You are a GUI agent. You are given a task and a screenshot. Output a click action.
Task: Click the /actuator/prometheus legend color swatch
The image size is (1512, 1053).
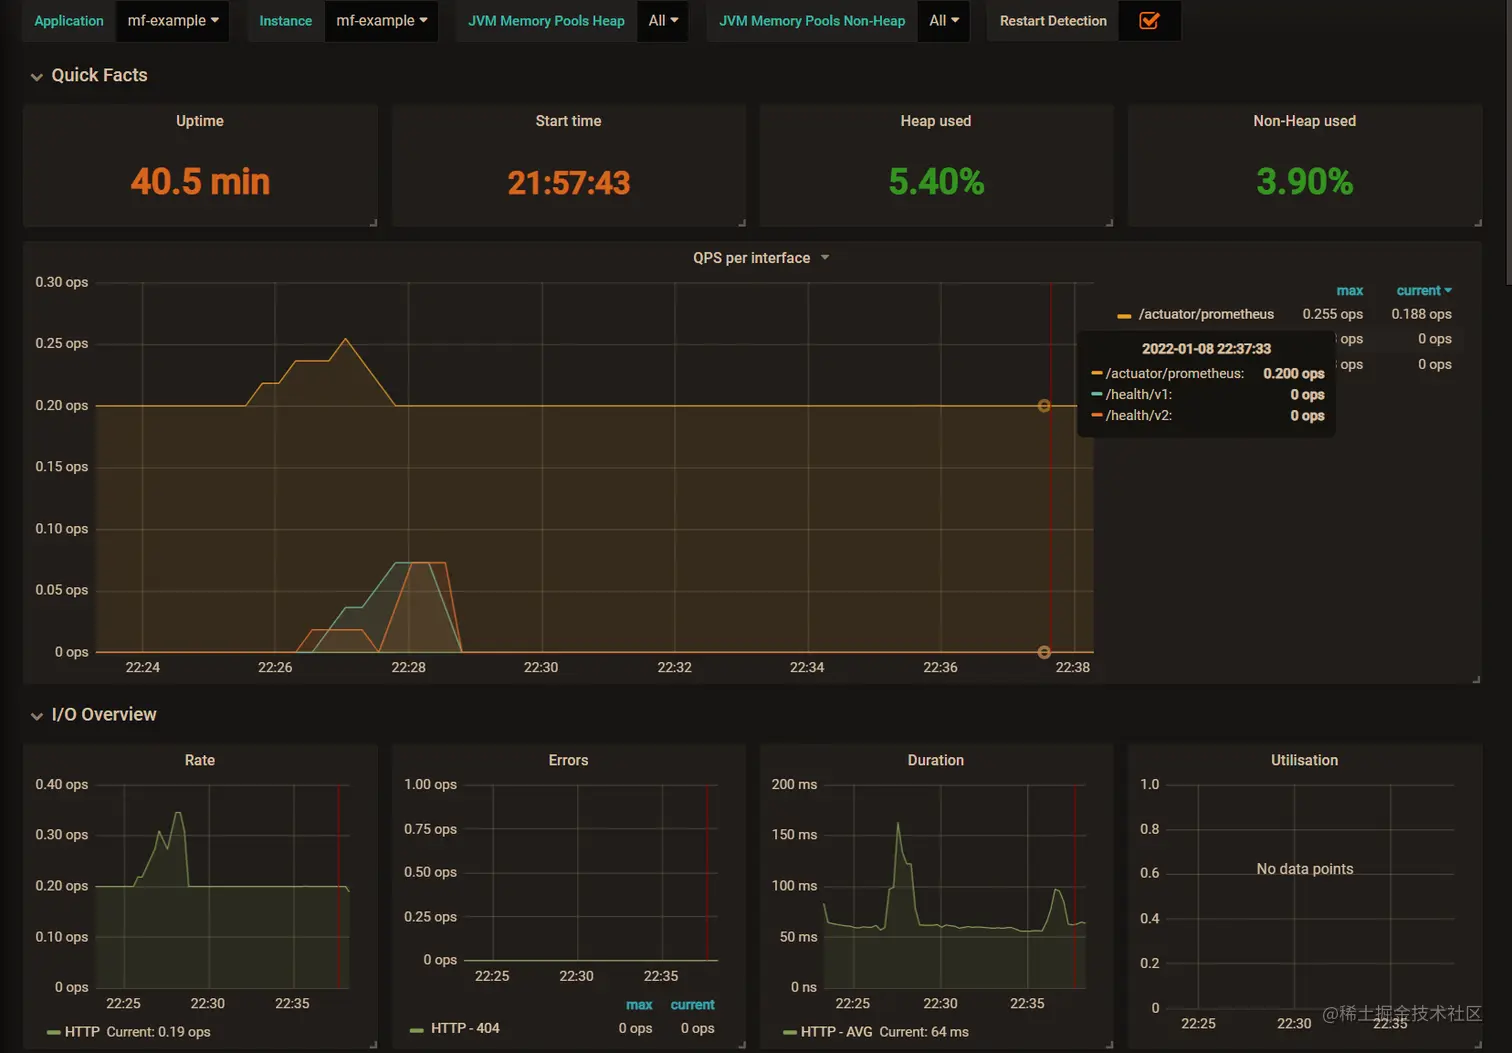[1124, 315]
